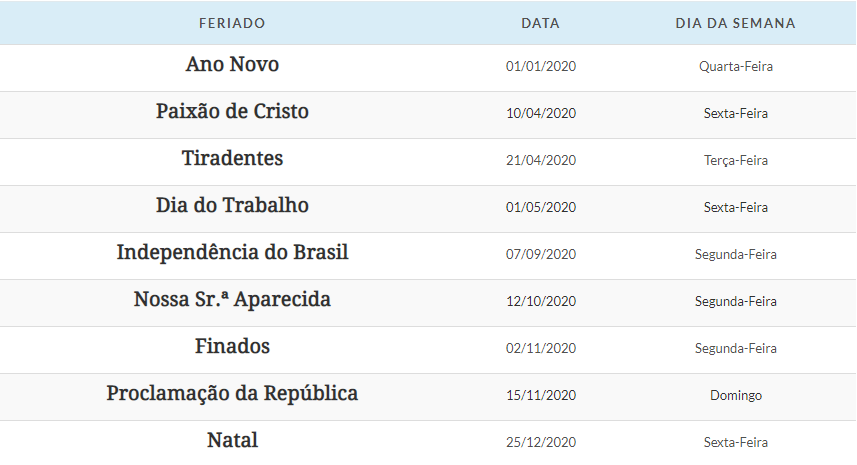Open Nossa Sr.ª Aparecida holiday entry

pos(232,300)
